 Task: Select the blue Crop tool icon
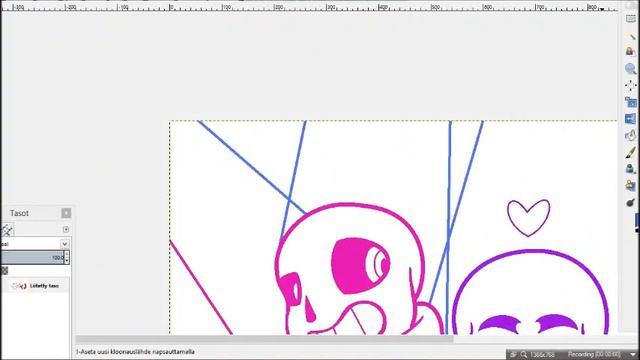tap(631, 102)
